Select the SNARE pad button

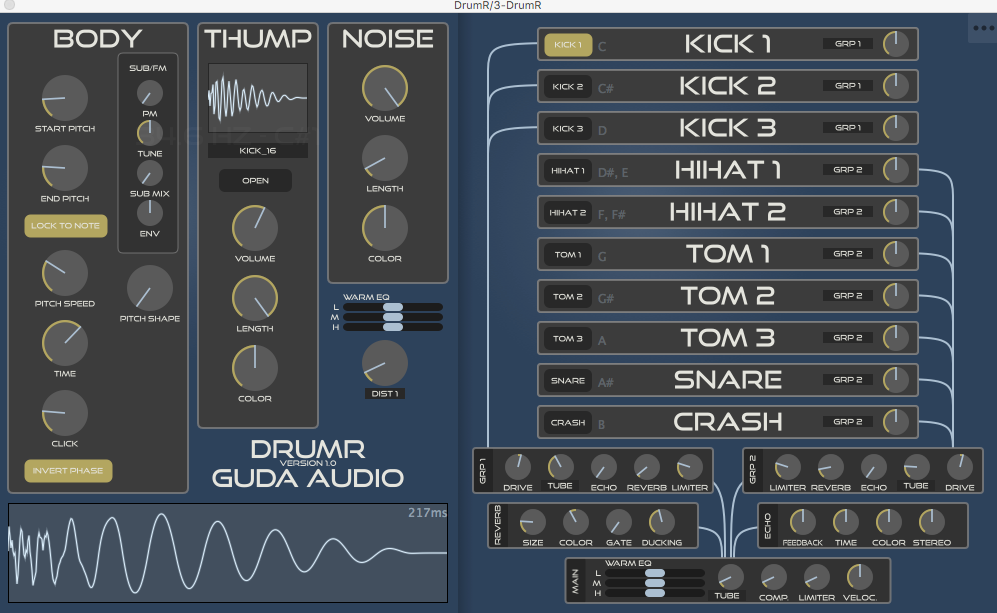pyautogui.click(x=568, y=380)
